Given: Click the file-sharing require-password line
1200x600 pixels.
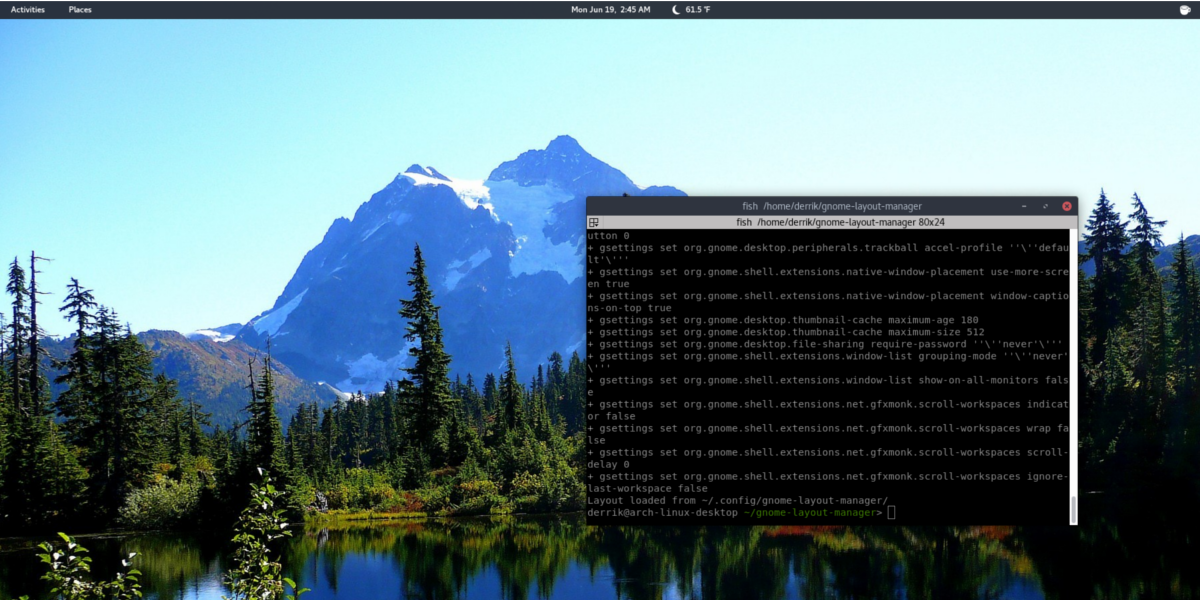Looking at the screenshot, I should (826, 344).
